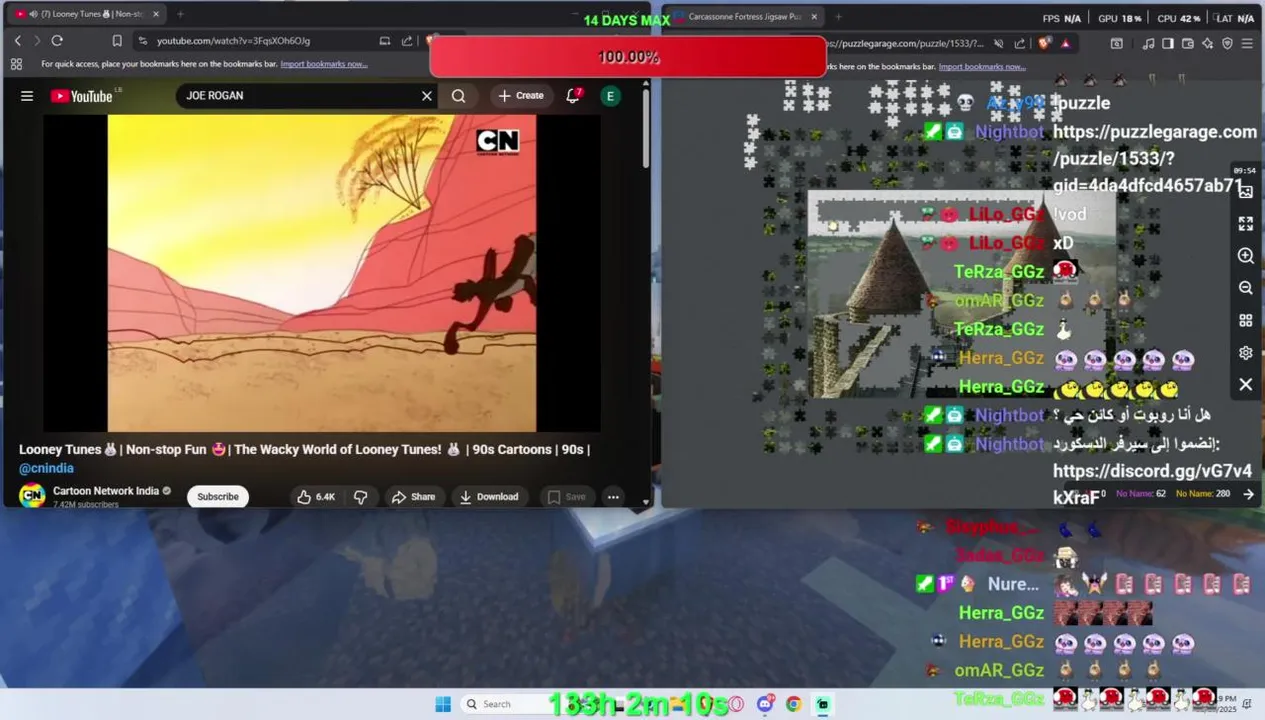This screenshot has width=1265, height=720.
Task: Open the cast/picture-in-picture icon in YouTube address bar
Action: (x=385, y=41)
